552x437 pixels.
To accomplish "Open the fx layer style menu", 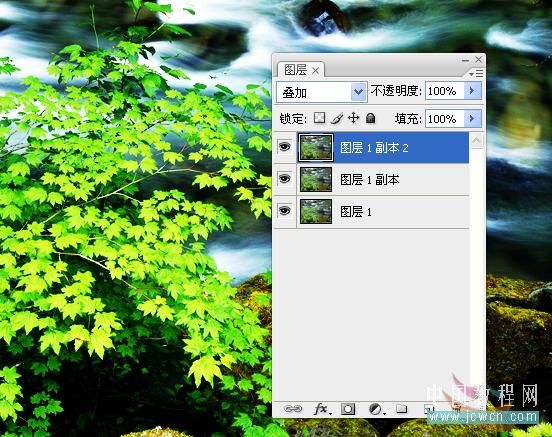I will tap(322, 409).
